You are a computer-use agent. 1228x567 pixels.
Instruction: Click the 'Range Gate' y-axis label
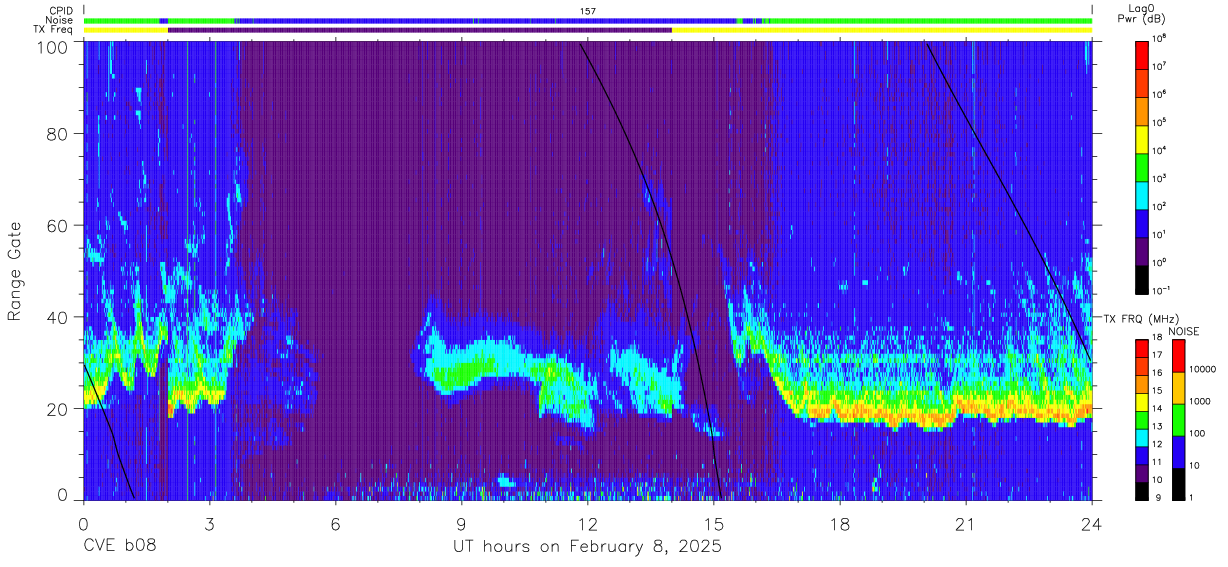16,271
